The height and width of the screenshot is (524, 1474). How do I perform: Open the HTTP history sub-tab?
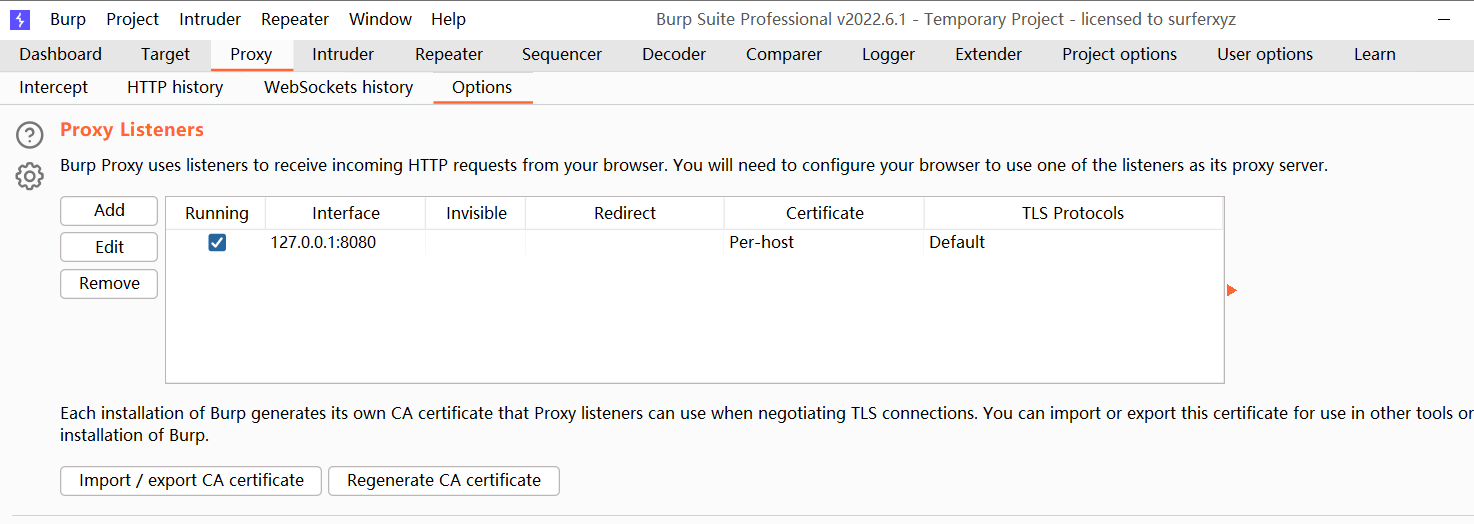click(175, 87)
